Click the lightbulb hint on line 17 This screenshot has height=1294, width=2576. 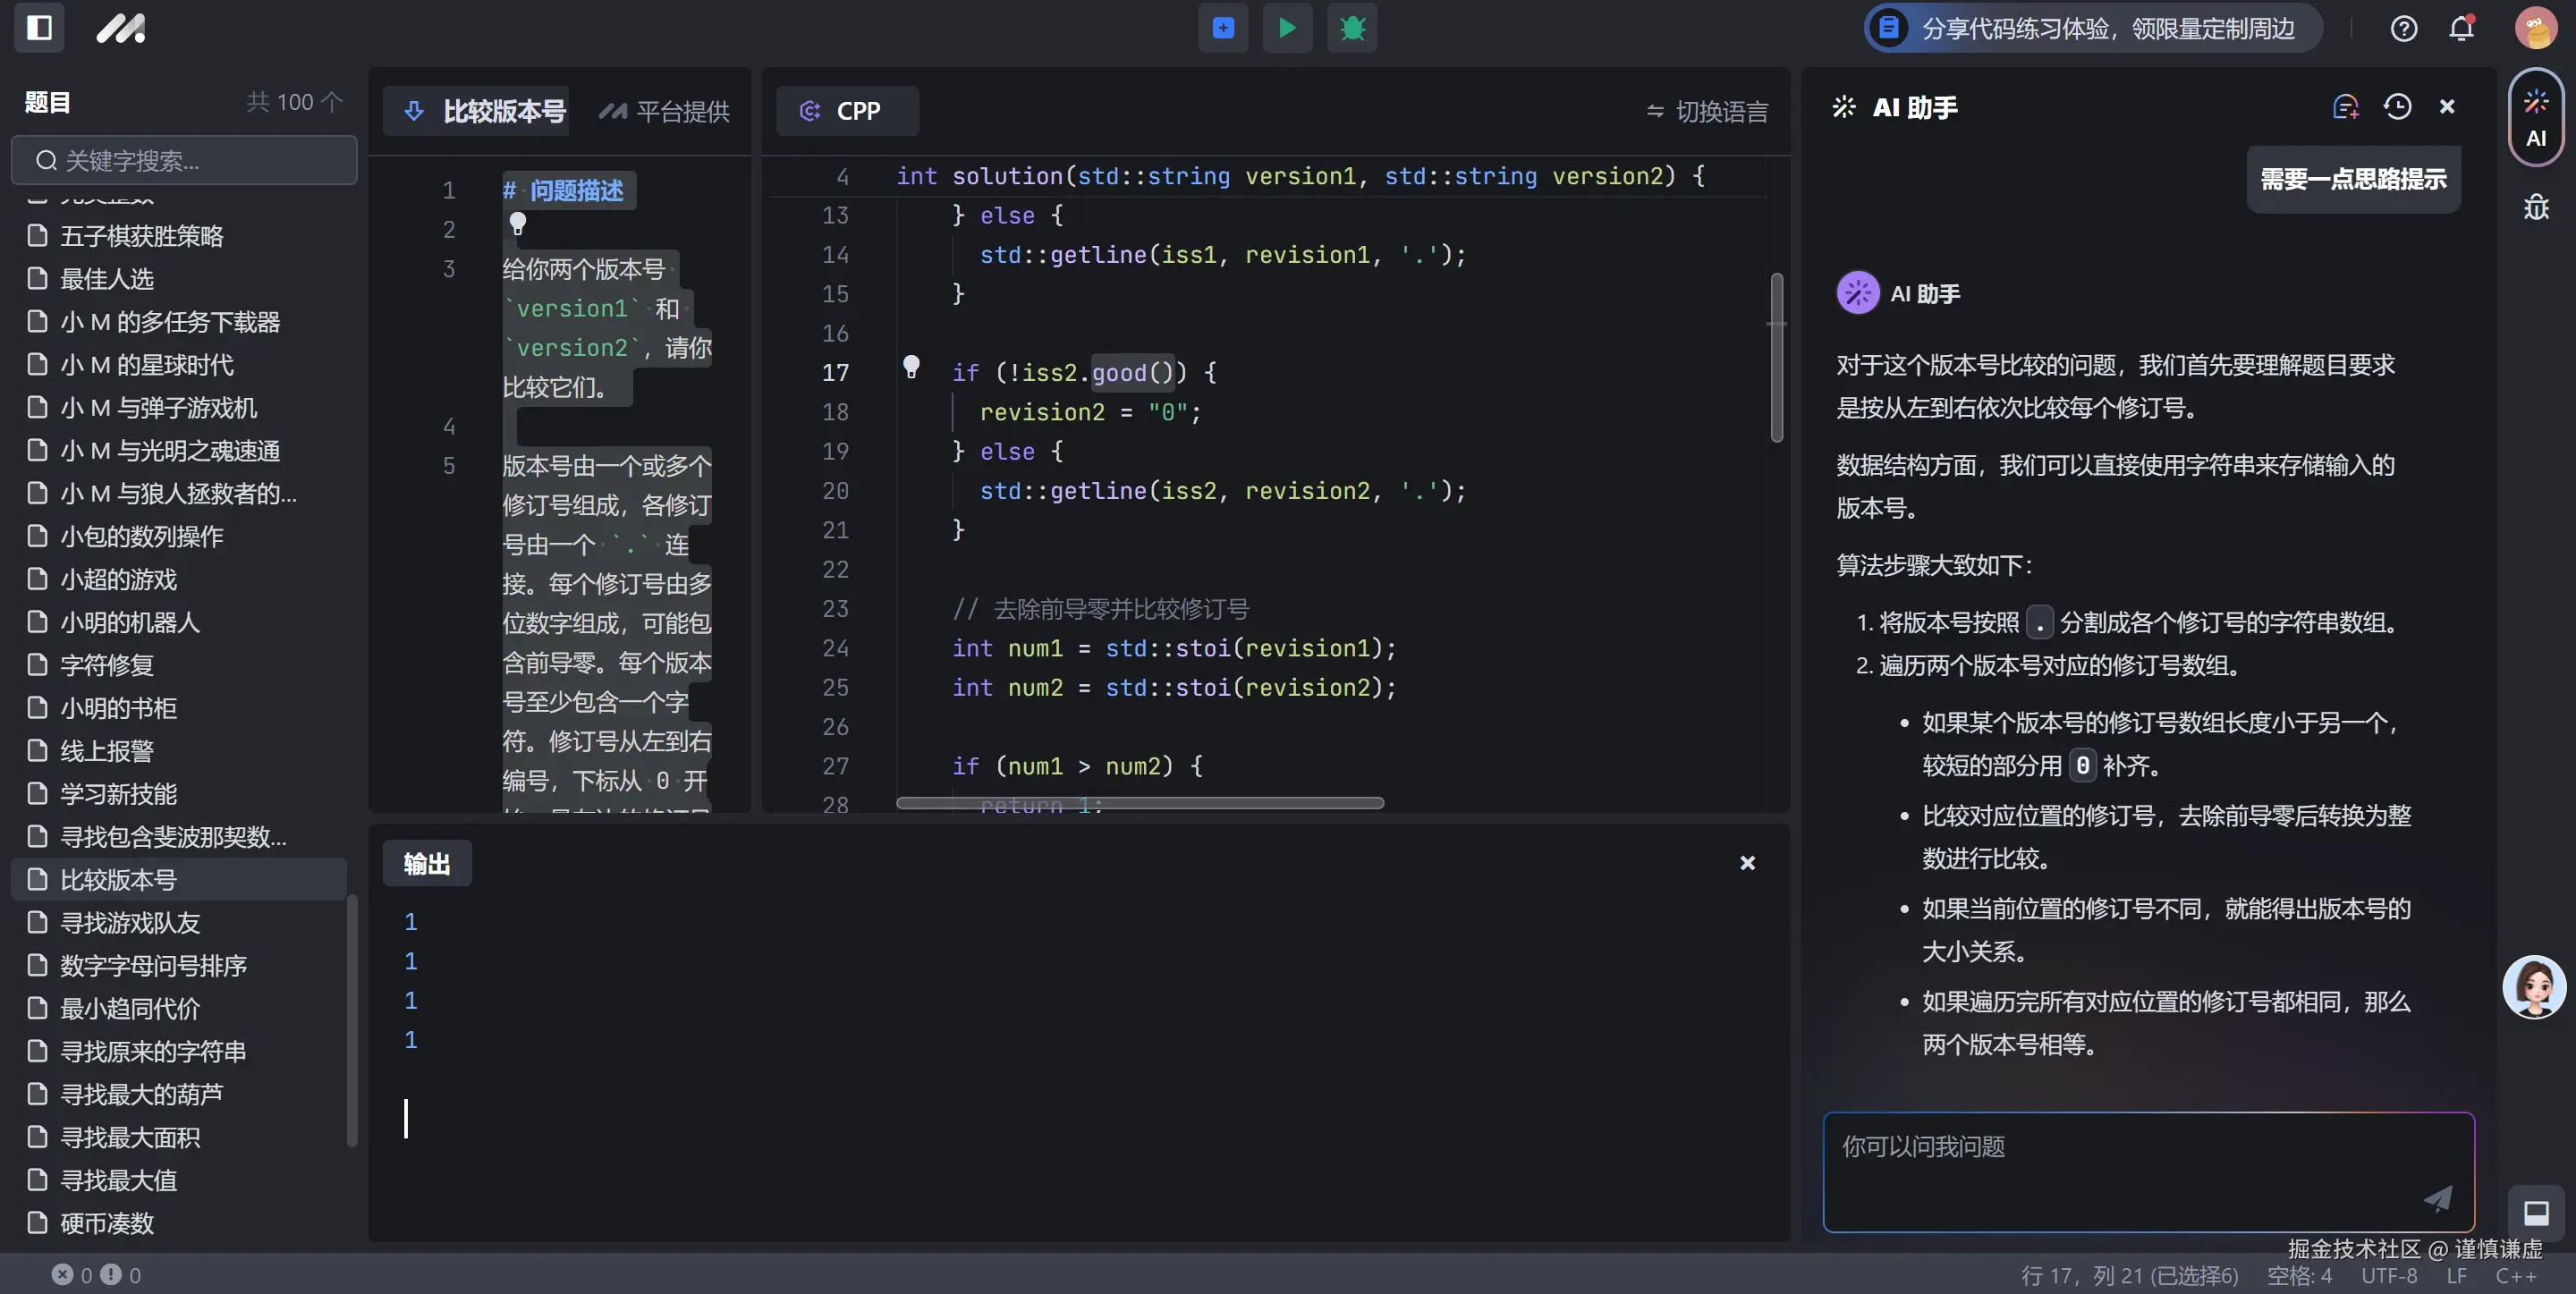[911, 367]
